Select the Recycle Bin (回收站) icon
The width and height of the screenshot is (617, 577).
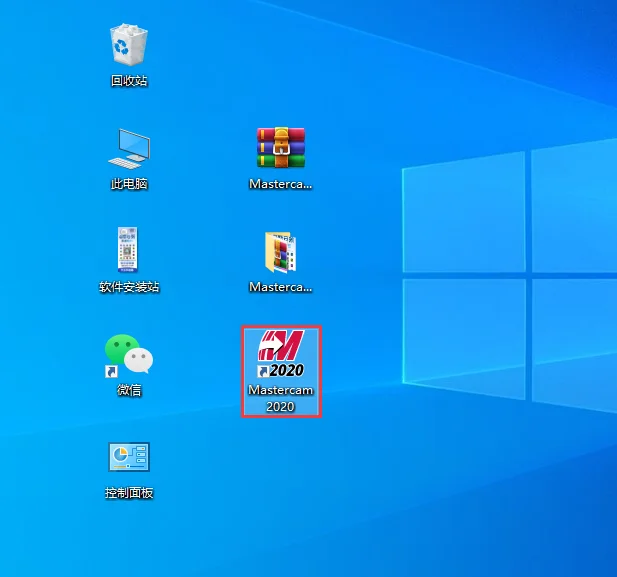(x=129, y=44)
